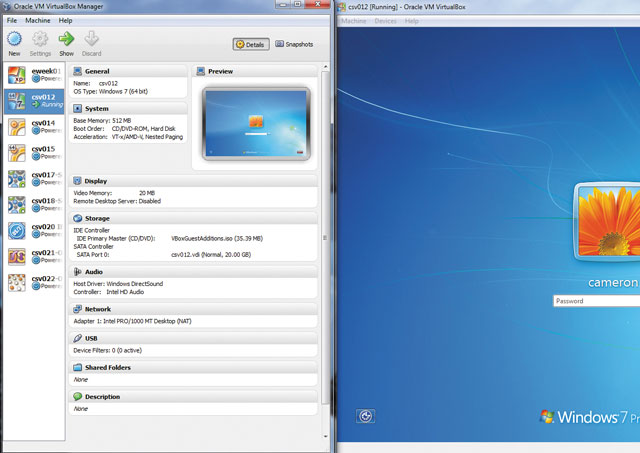Open the Machine menu in Manager
The width and height of the screenshot is (640, 453).
click(38, 20)
